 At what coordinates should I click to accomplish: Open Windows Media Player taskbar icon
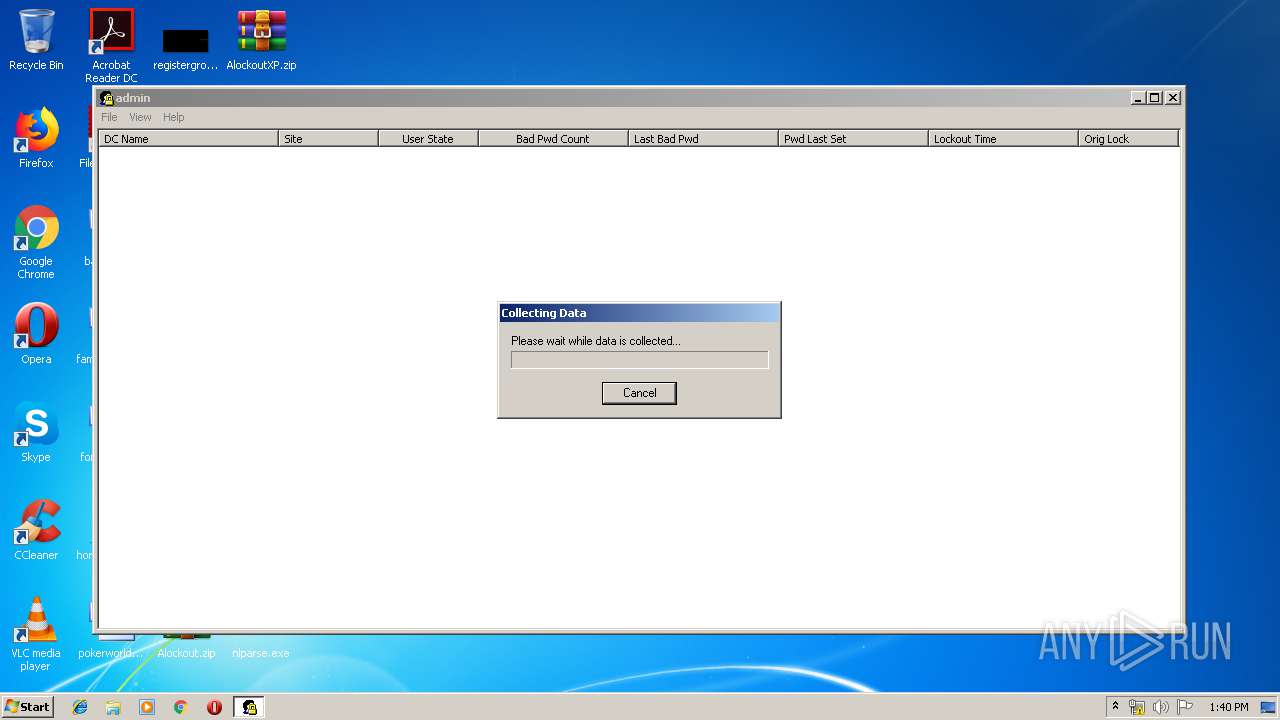click(147, 707)
